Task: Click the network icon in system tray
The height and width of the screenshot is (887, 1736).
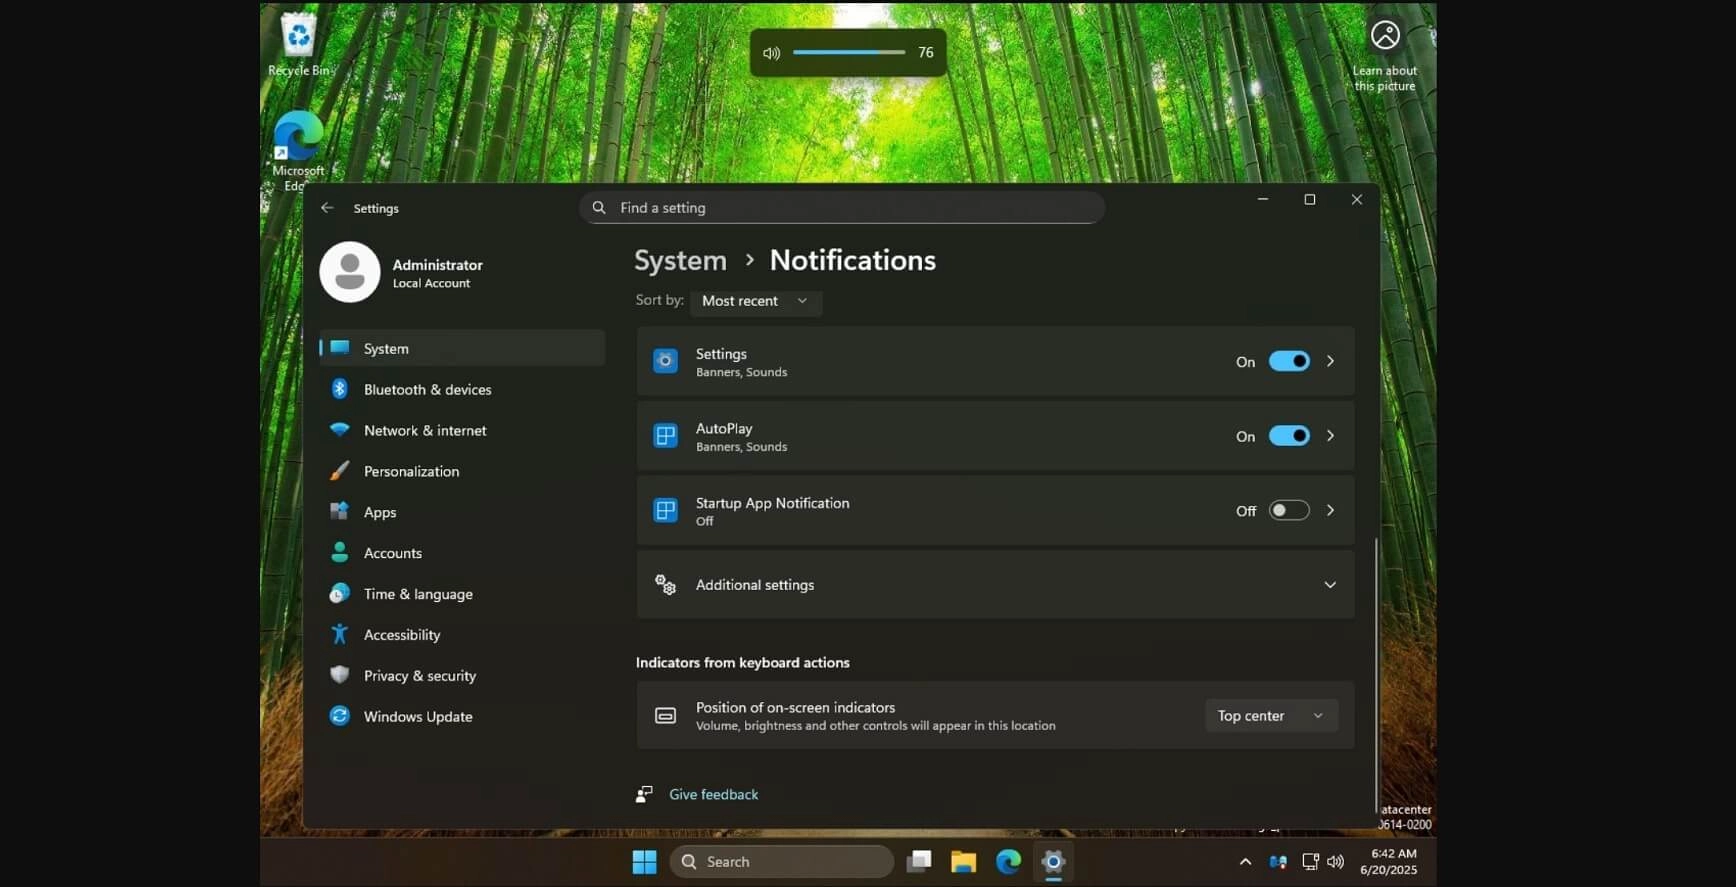Action: pyautogui.click(x=1310, y=862)
